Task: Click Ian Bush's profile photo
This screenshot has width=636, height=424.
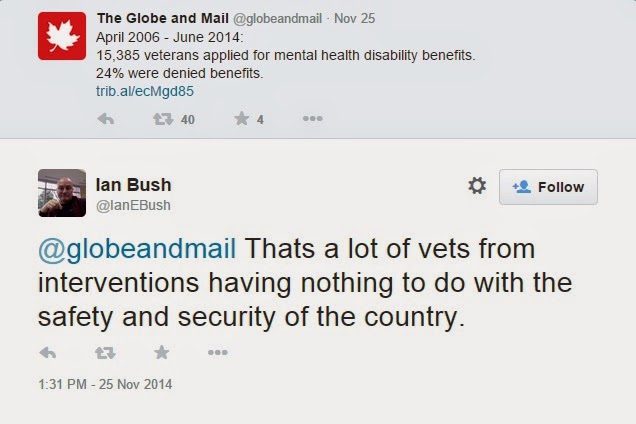Action: 62,193
